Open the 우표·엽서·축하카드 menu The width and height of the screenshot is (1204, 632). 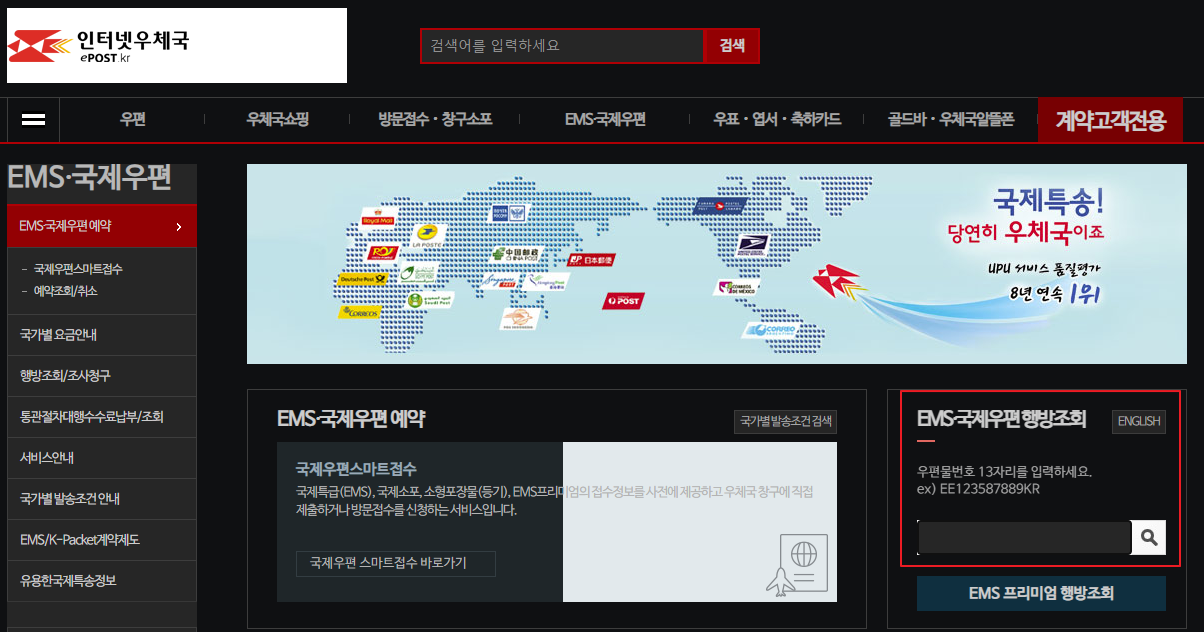point(777,120)
